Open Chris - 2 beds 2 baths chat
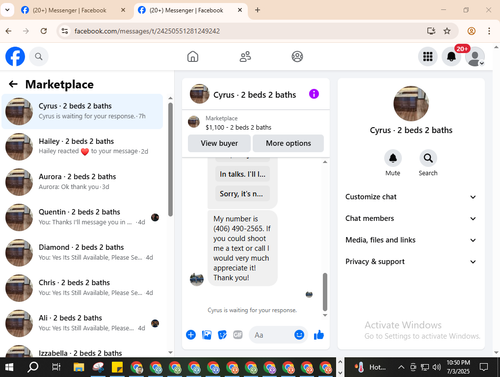Viewport: 500px width, 377px height. (x=82, y=288)
